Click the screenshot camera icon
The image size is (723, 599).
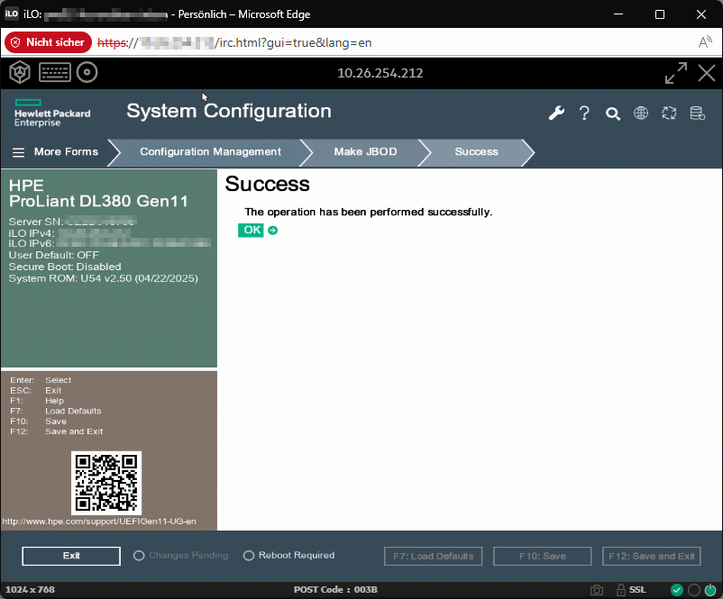pos(597,590)
